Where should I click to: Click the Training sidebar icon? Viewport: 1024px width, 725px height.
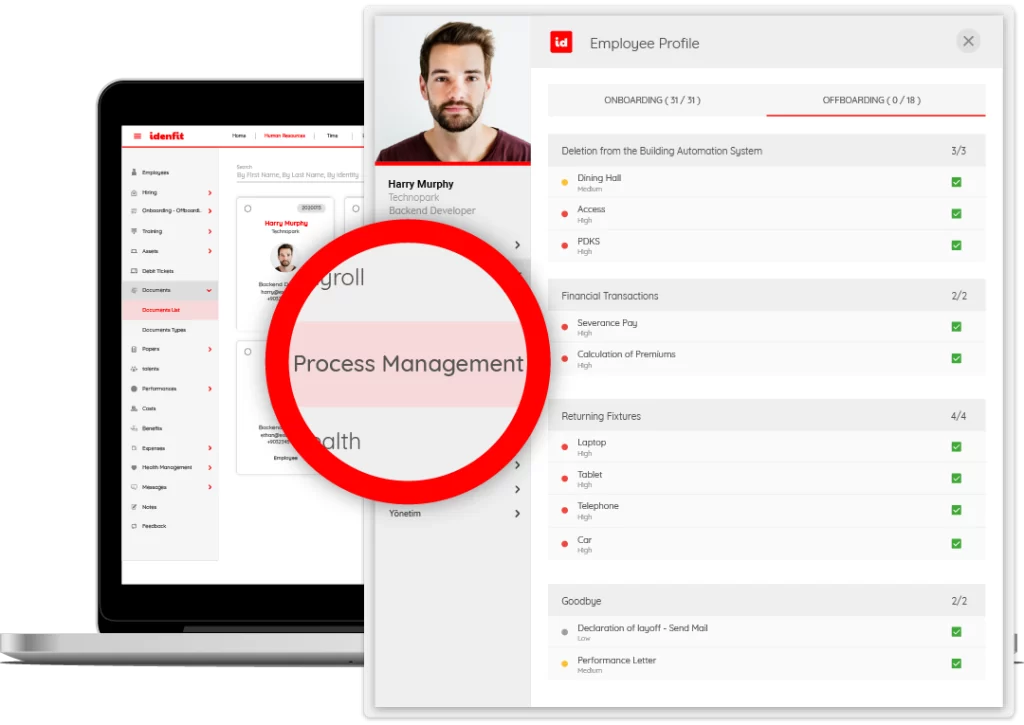tap(134, 231)
